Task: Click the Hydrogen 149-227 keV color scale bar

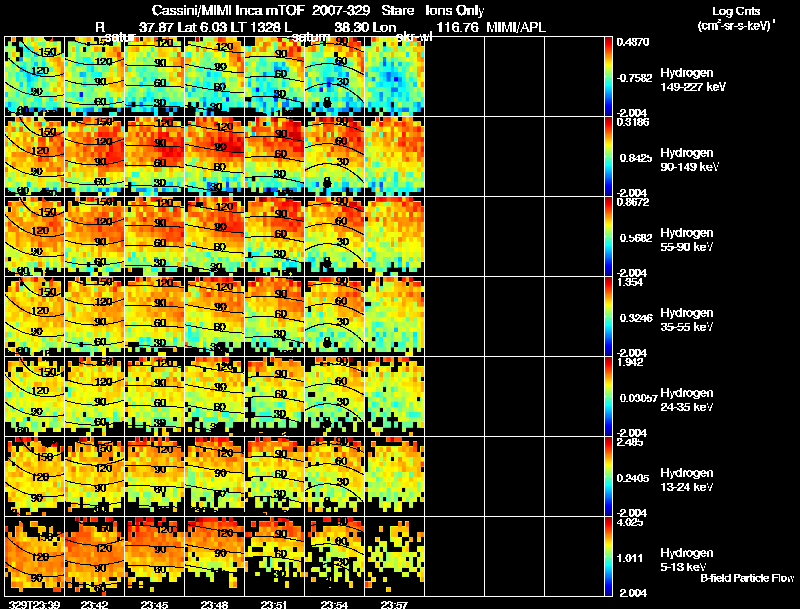Action: tap(608, 77)
